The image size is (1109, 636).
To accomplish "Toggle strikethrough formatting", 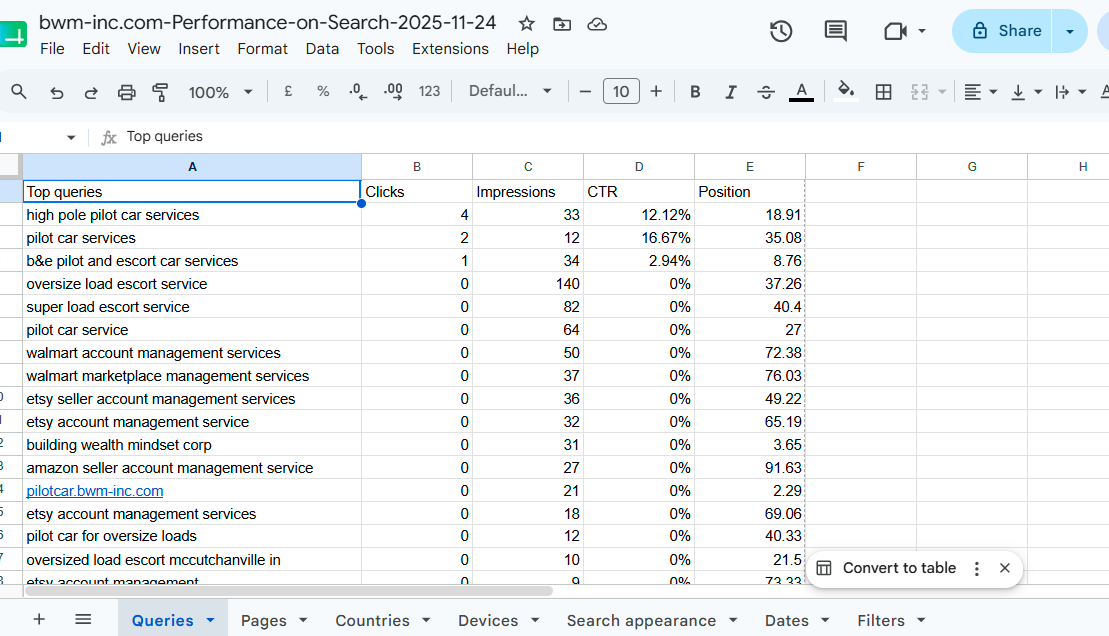I will click(x=765, y=92).
